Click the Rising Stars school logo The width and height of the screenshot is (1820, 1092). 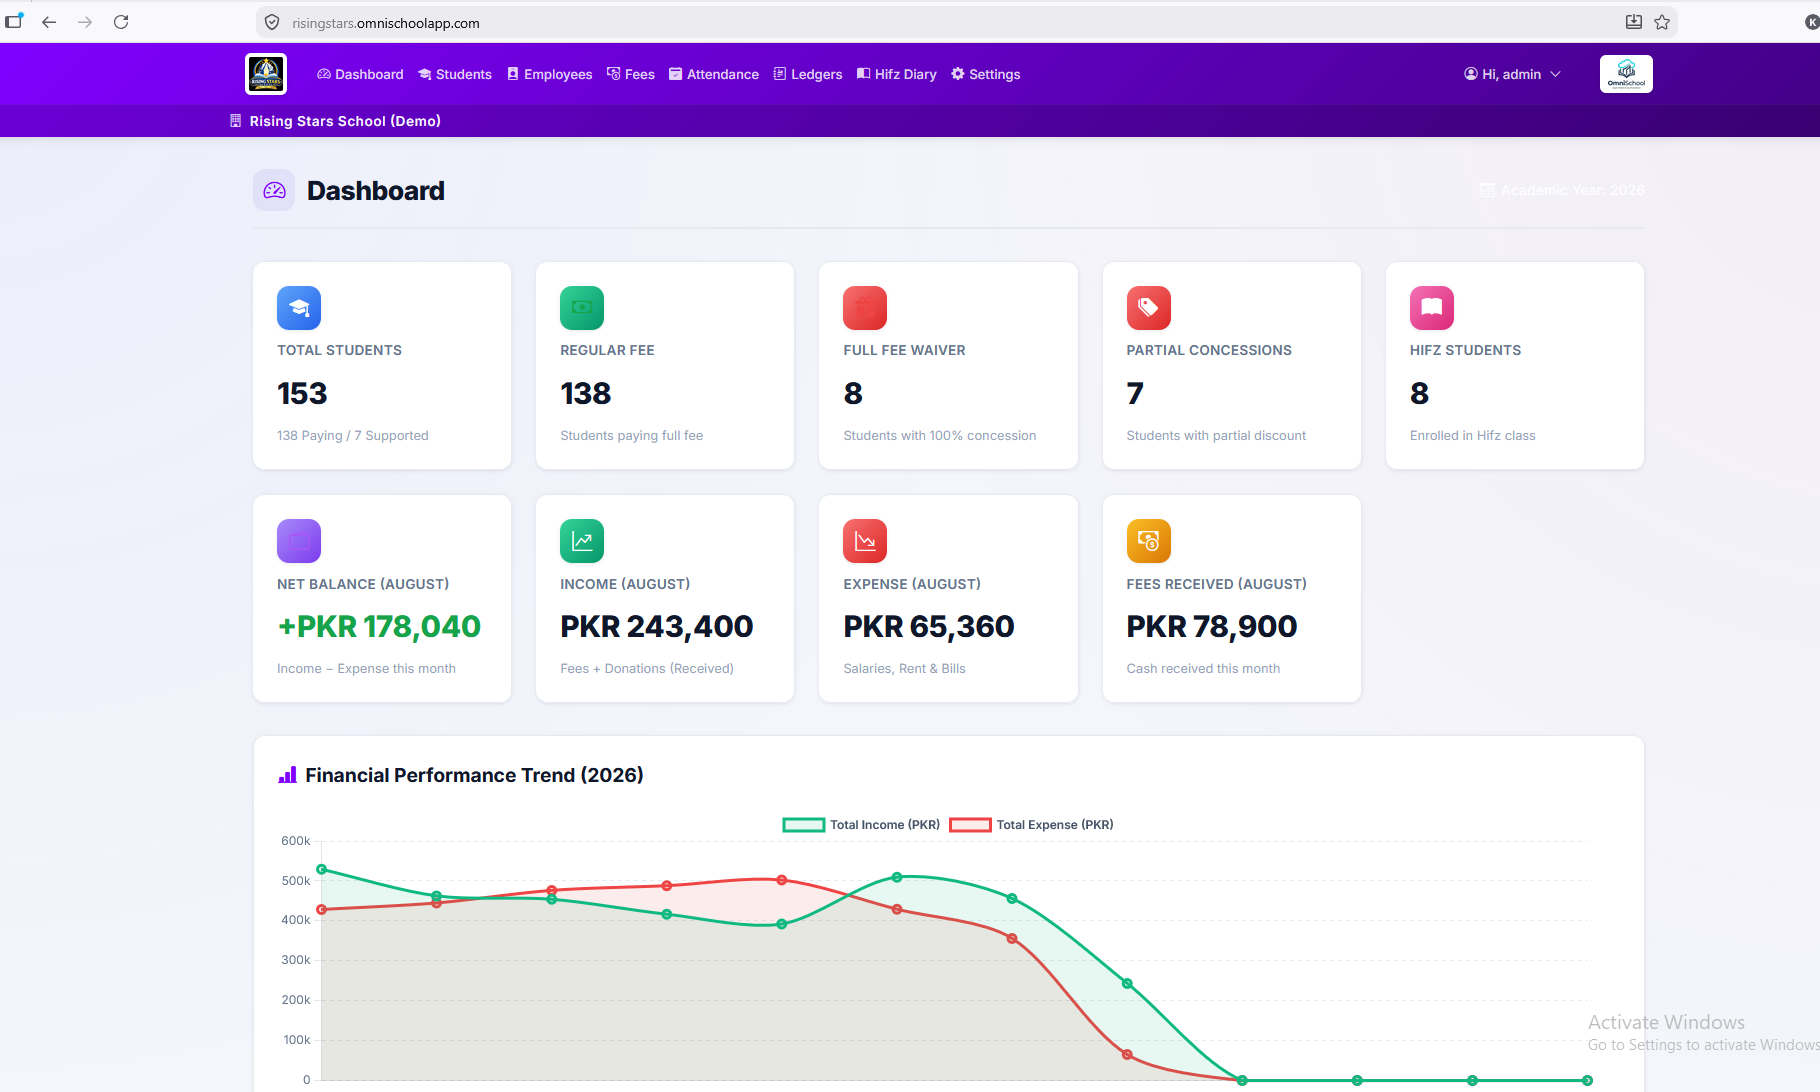266,74
